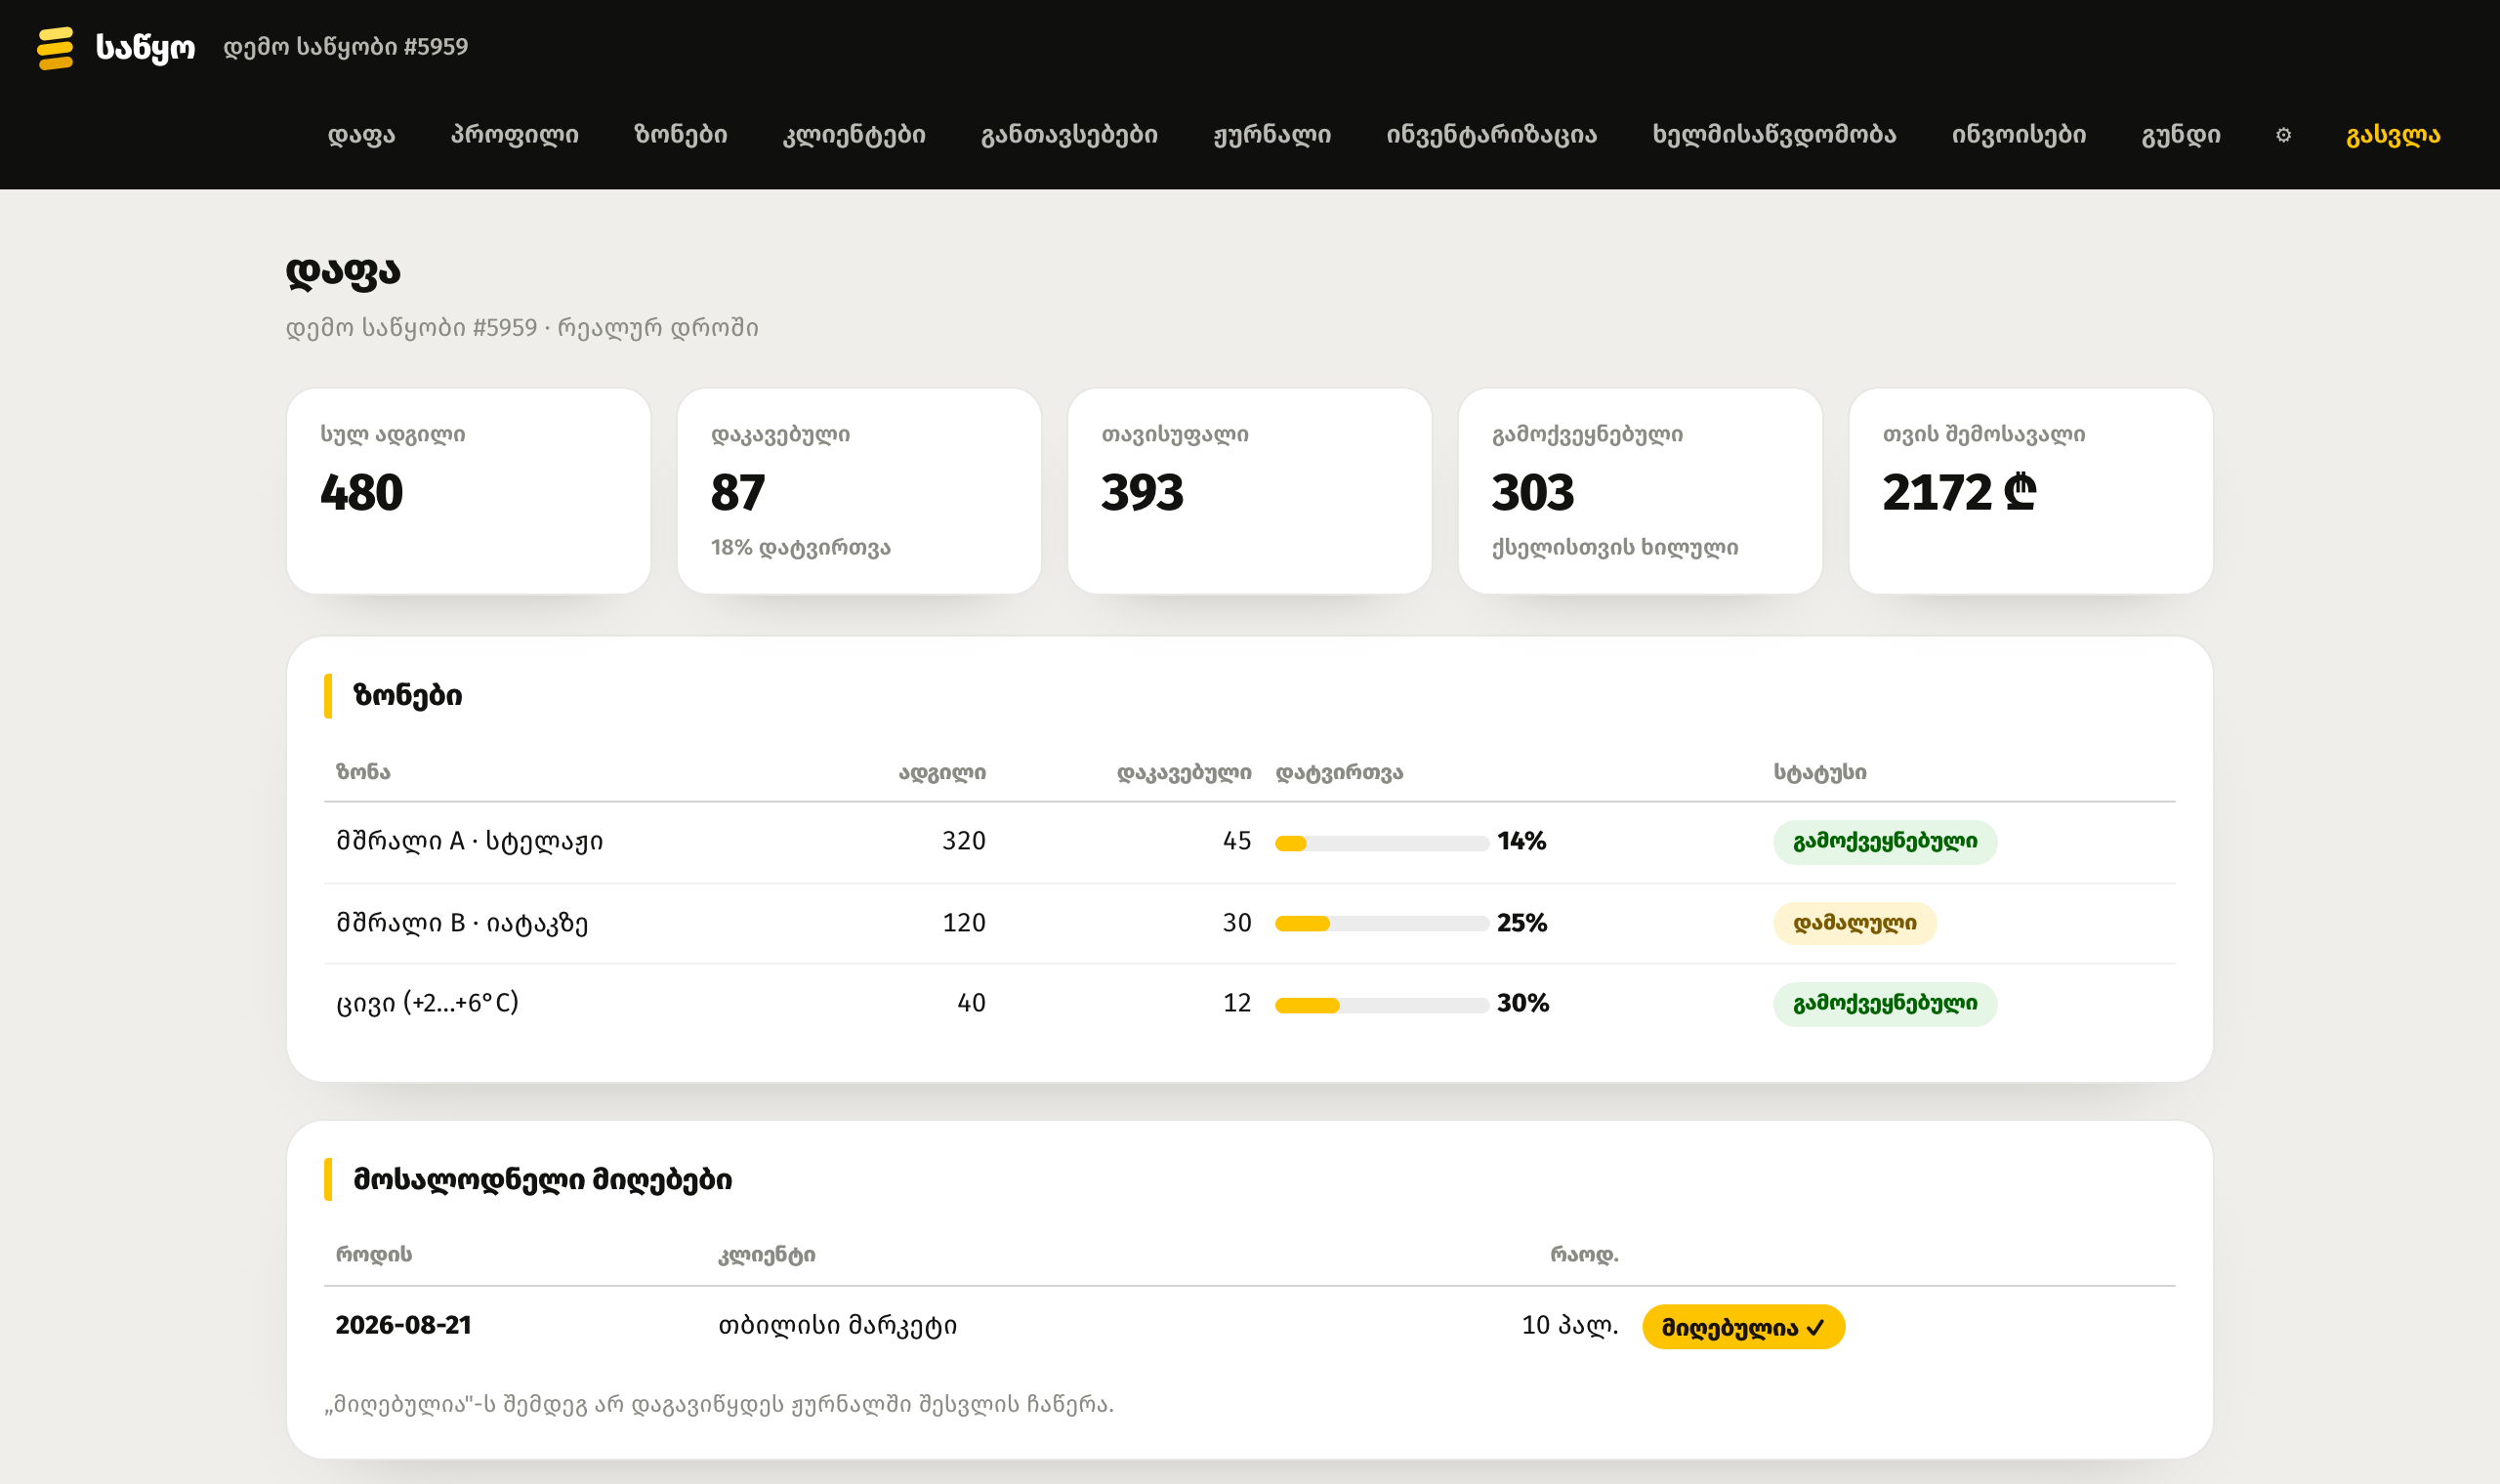
Task: Click the თავისუფალი 393 card
Action: point(1249,491)
